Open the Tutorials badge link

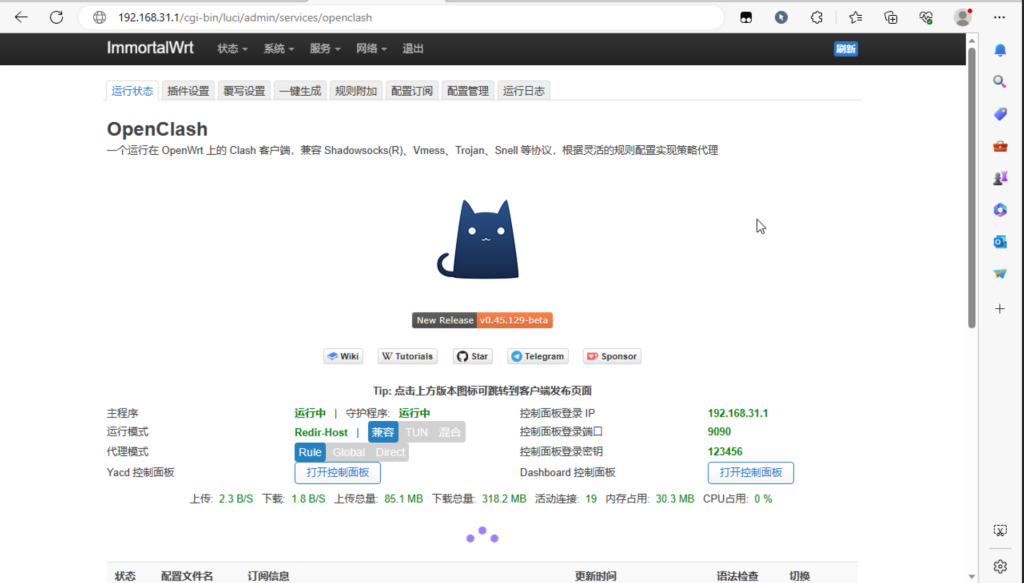(x=408, y=356)
